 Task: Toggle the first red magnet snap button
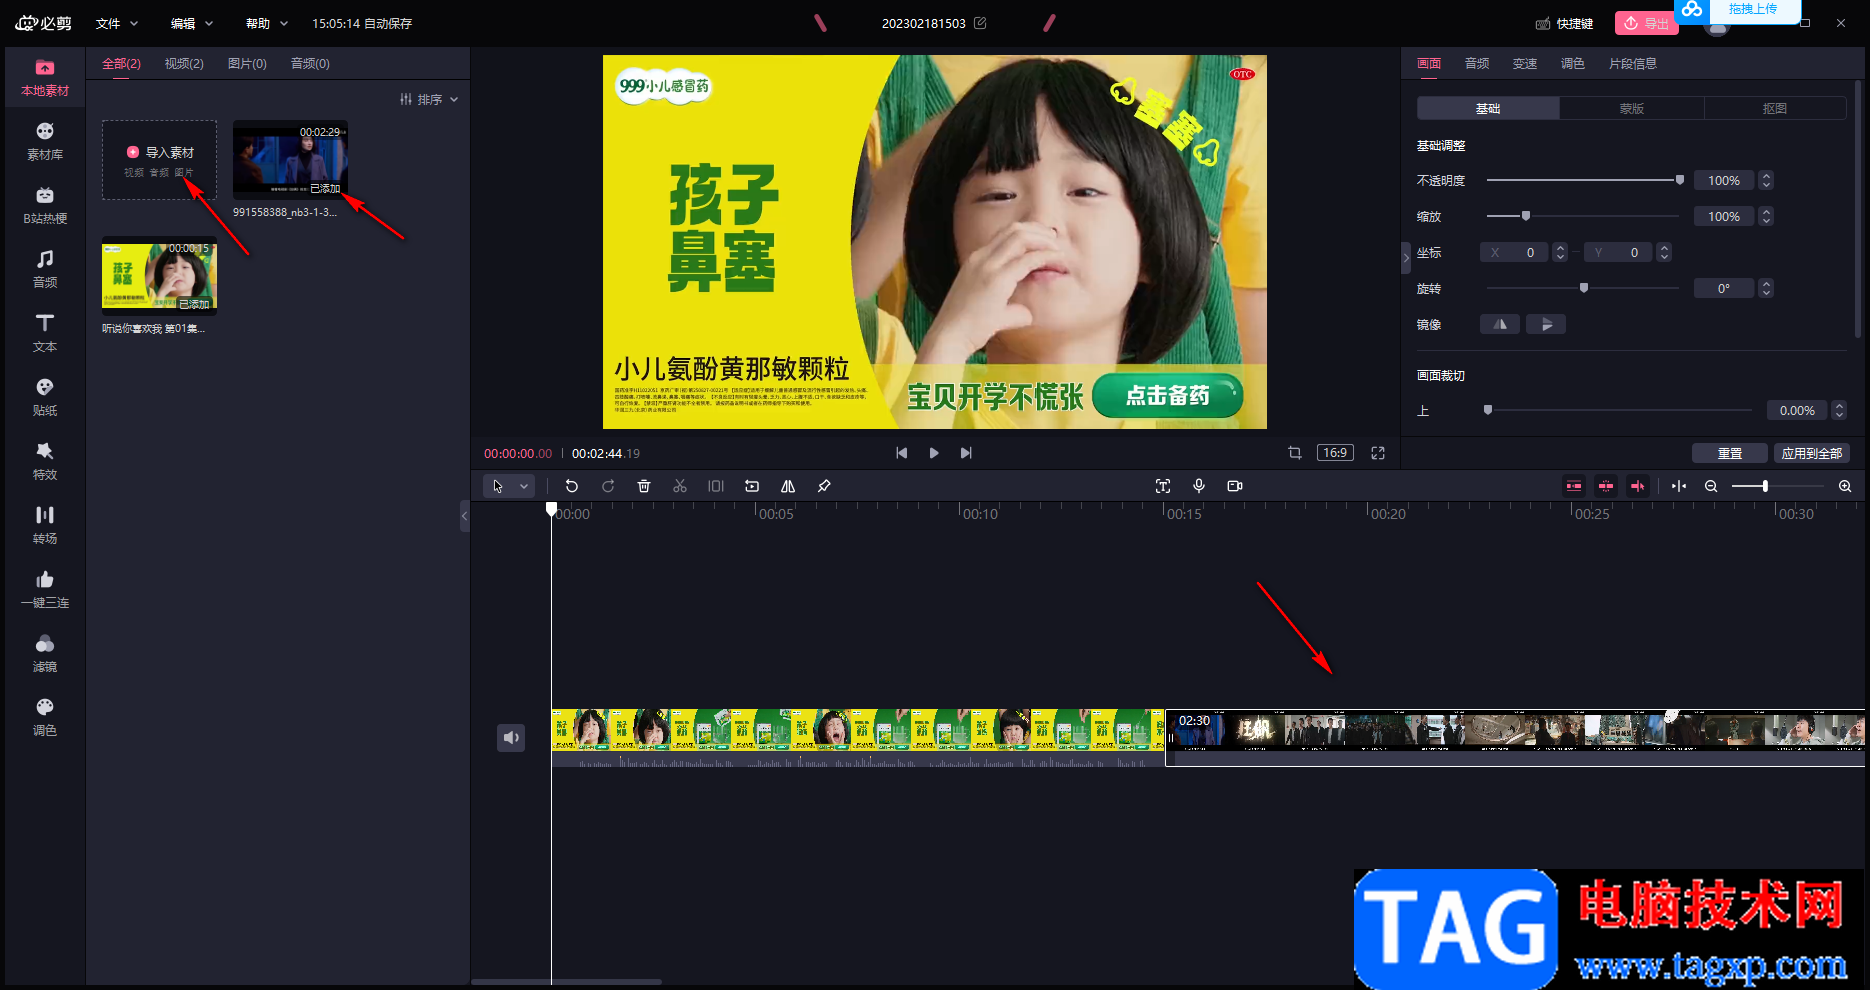1574,486
